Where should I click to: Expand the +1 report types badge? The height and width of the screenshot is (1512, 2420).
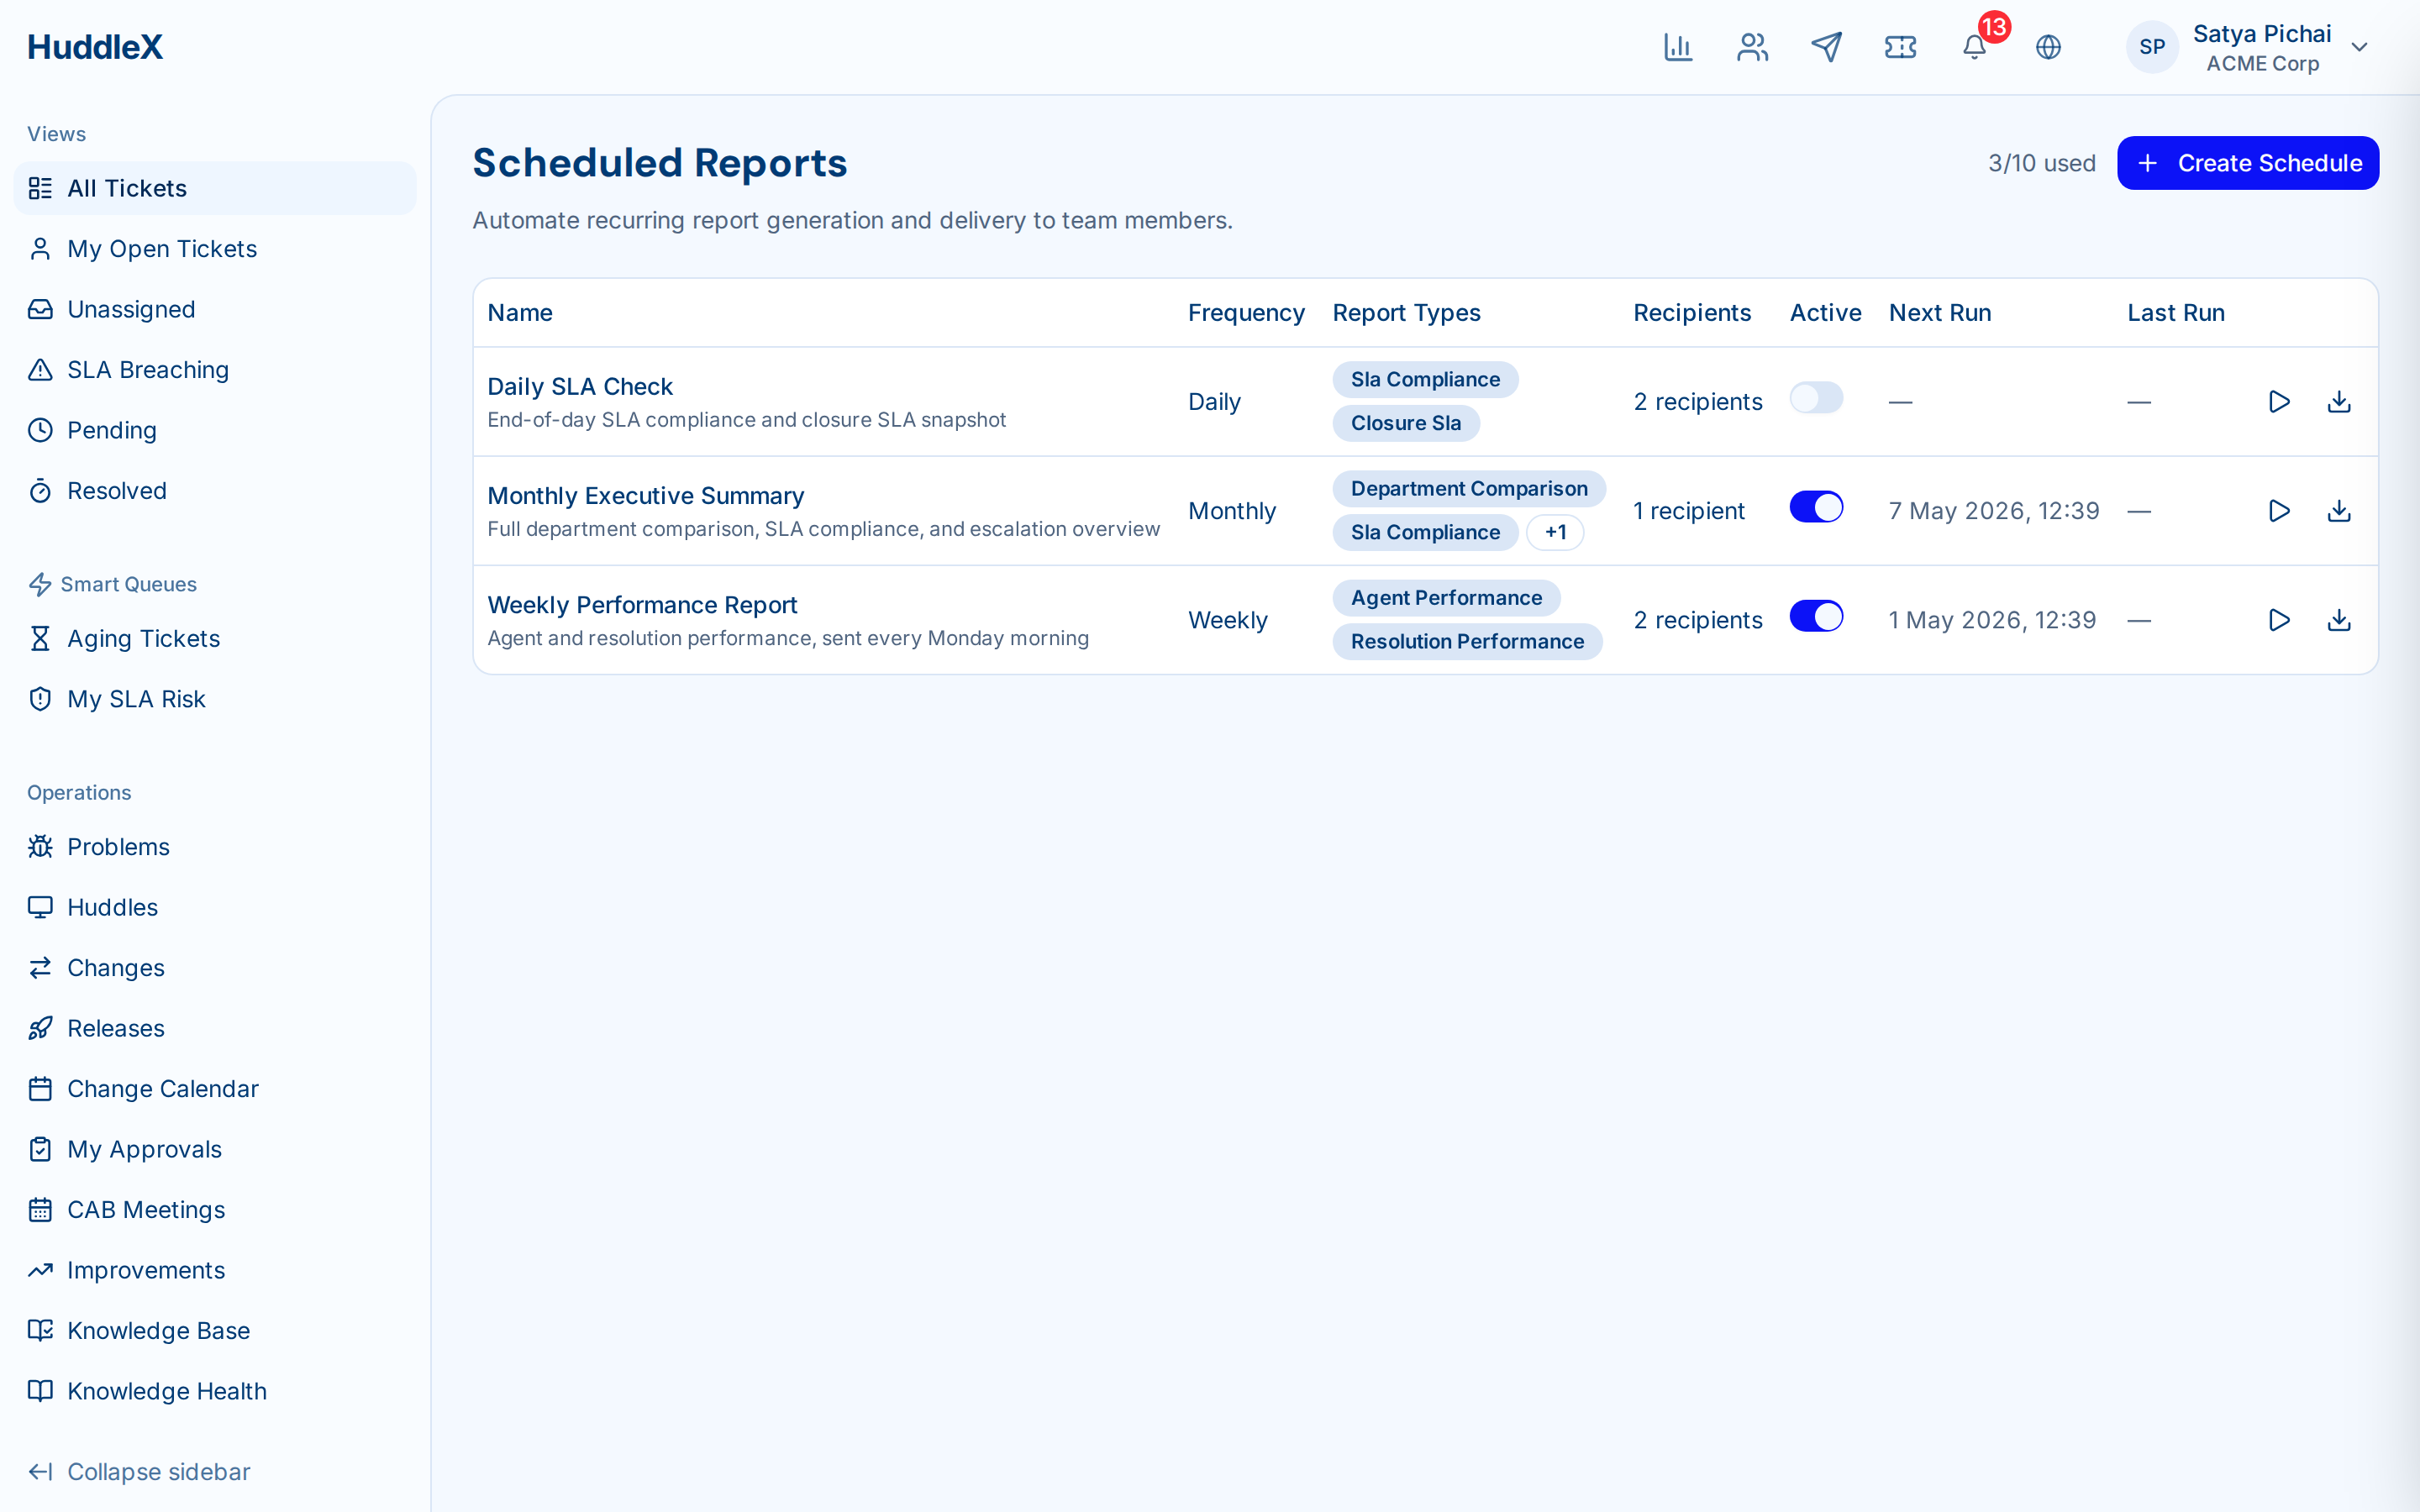pyautogui.click(x=1555, y=532)
